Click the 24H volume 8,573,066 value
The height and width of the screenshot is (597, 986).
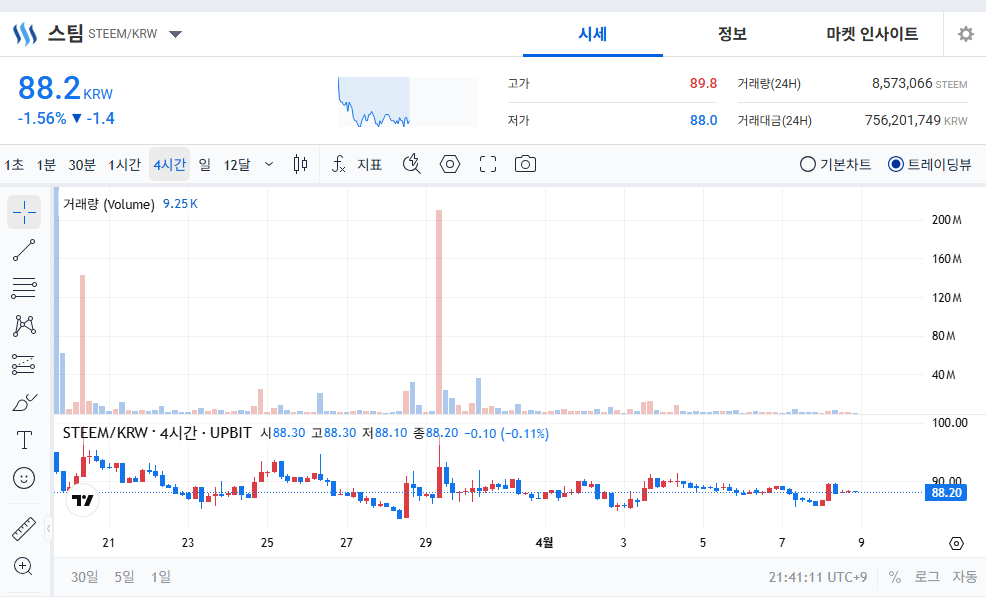pyautogui.click(x=902, y=83)
